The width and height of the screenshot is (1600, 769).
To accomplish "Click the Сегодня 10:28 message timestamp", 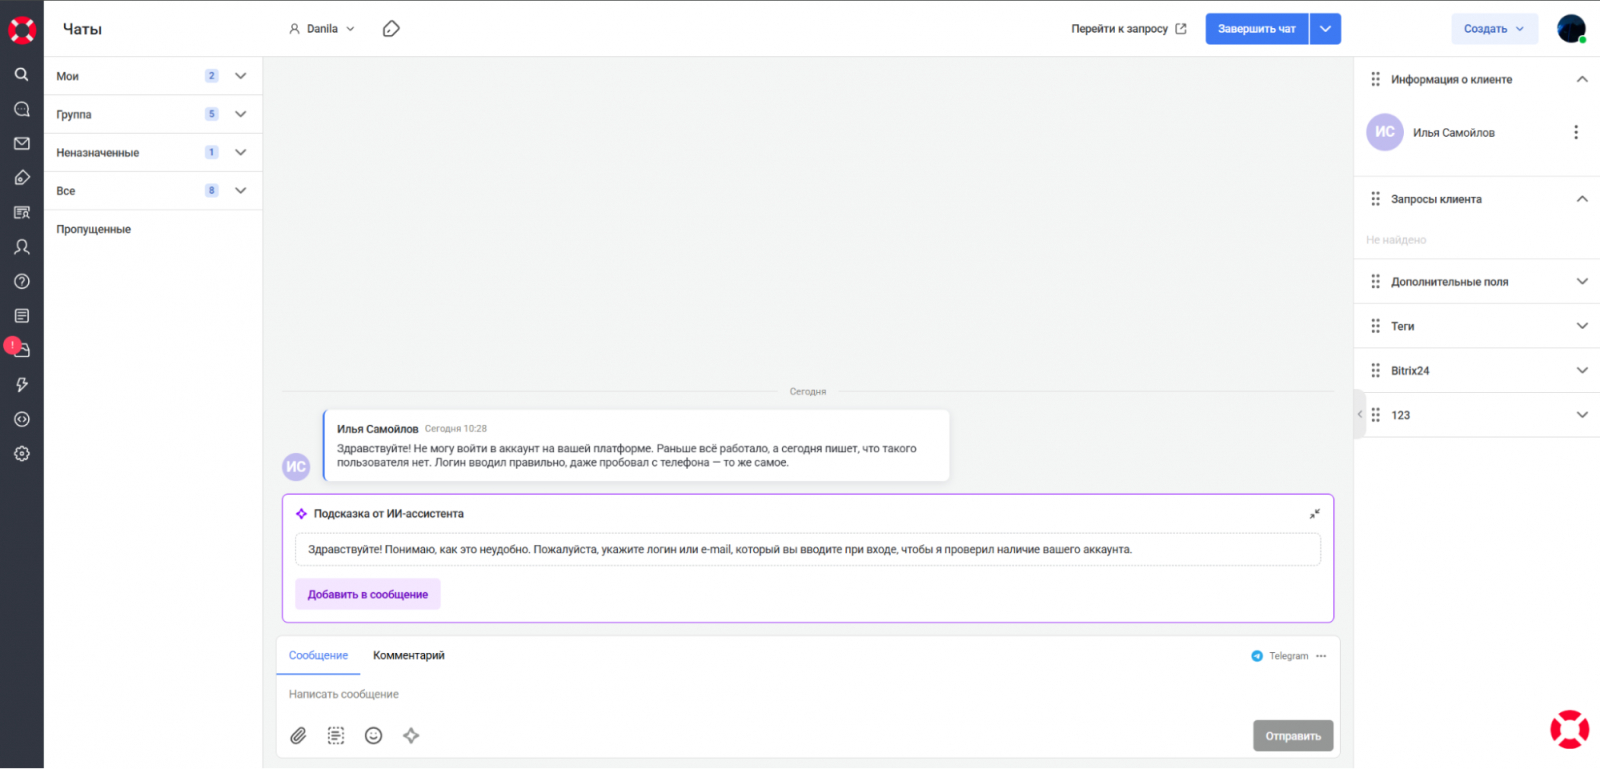I will coord(456,429).
